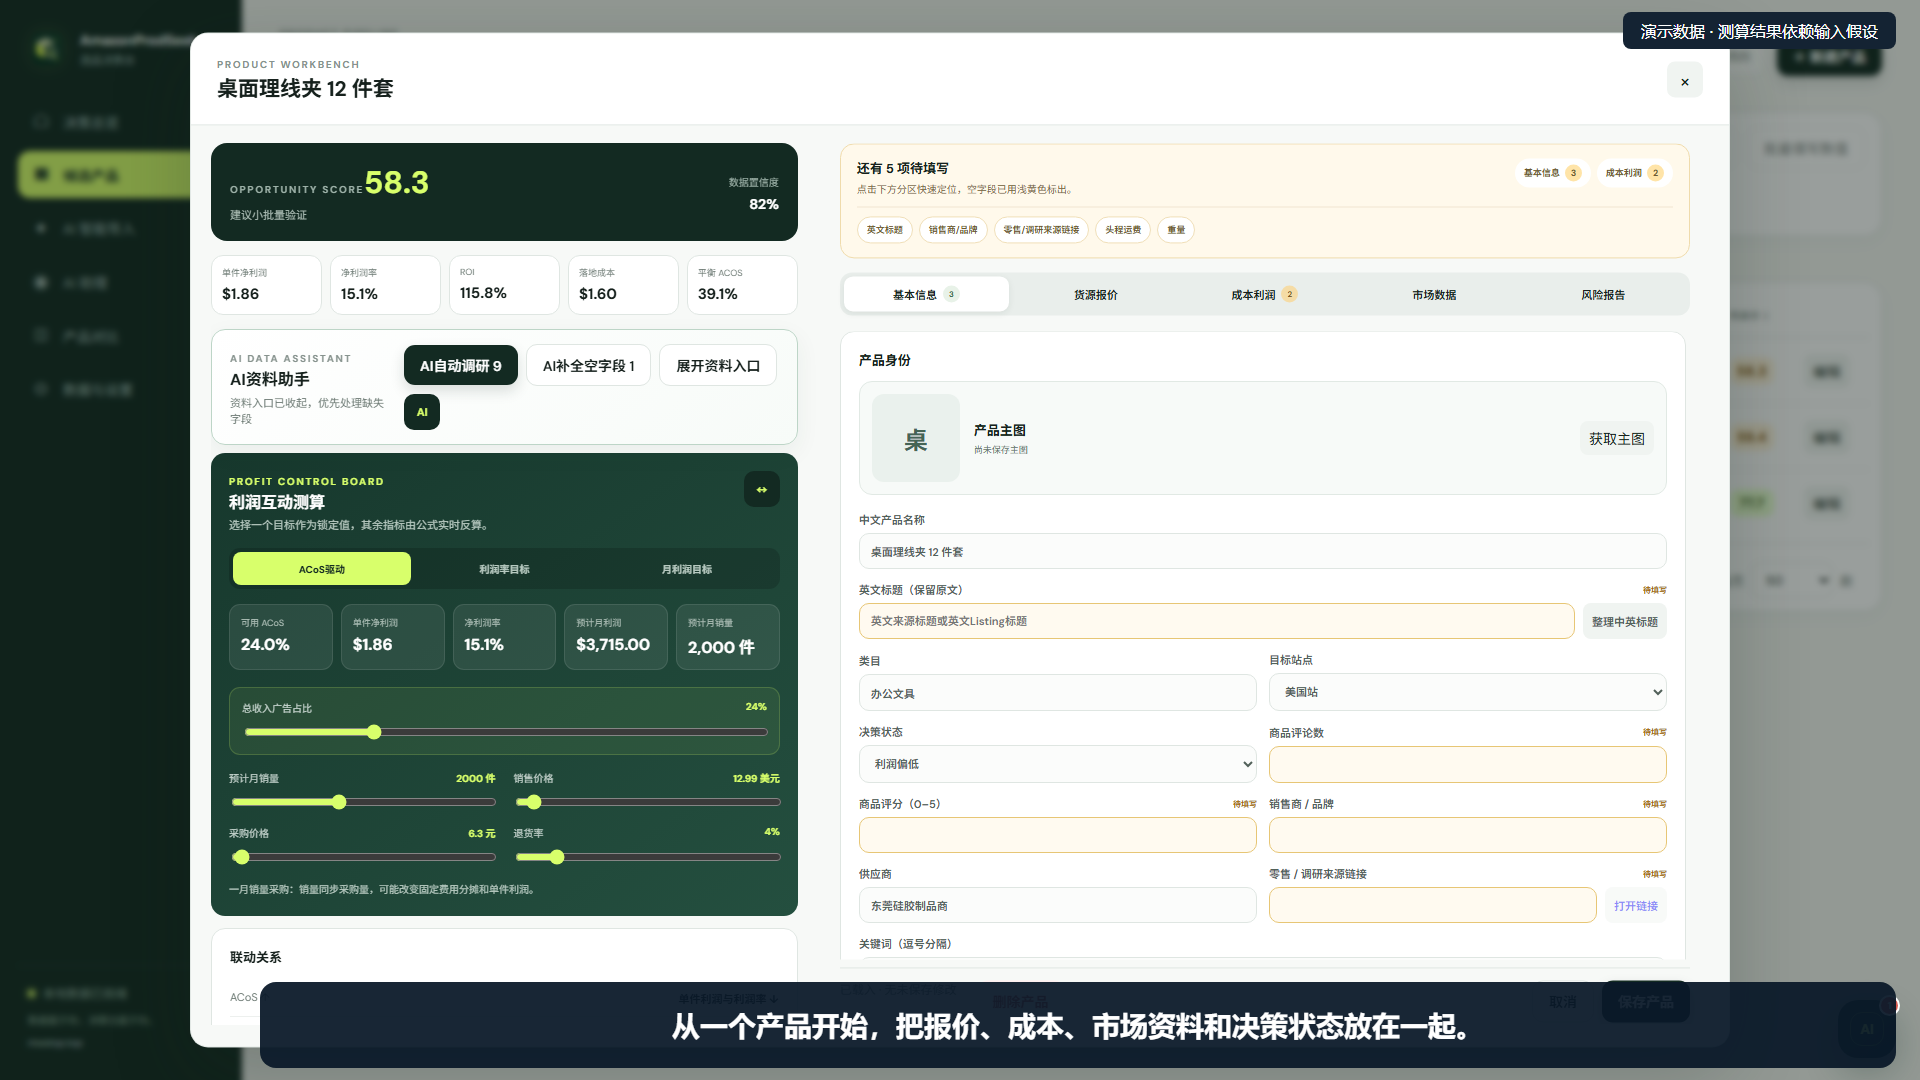The width and height of the screenshot is (1920, 1080).
Task: Switch to 市场数据 tab
Action: tap(1433, 294)
